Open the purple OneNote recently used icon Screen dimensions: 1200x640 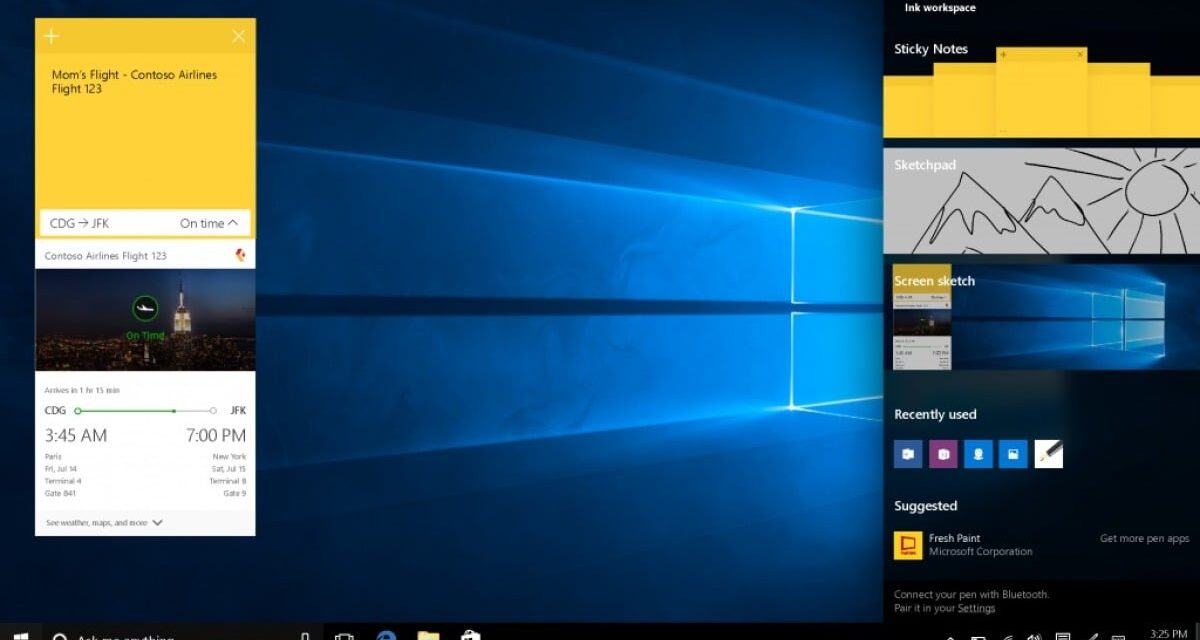[943, 454]
